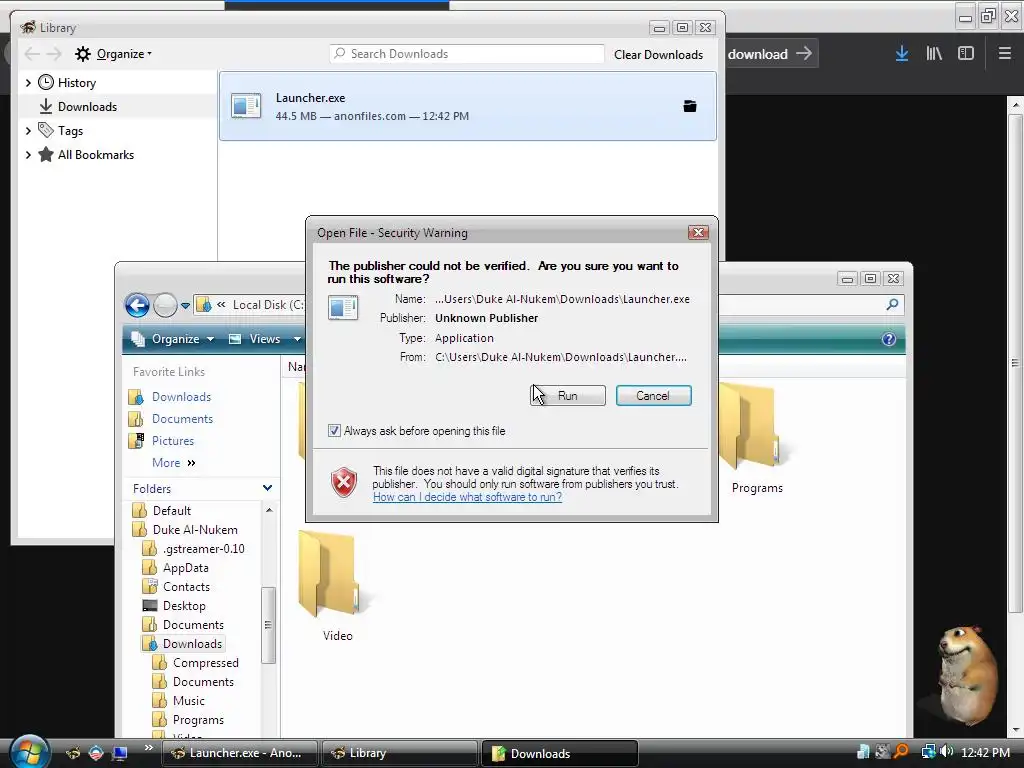Select History entry in Library sidebar
1024x768 pixels.
tap(76, 83)
